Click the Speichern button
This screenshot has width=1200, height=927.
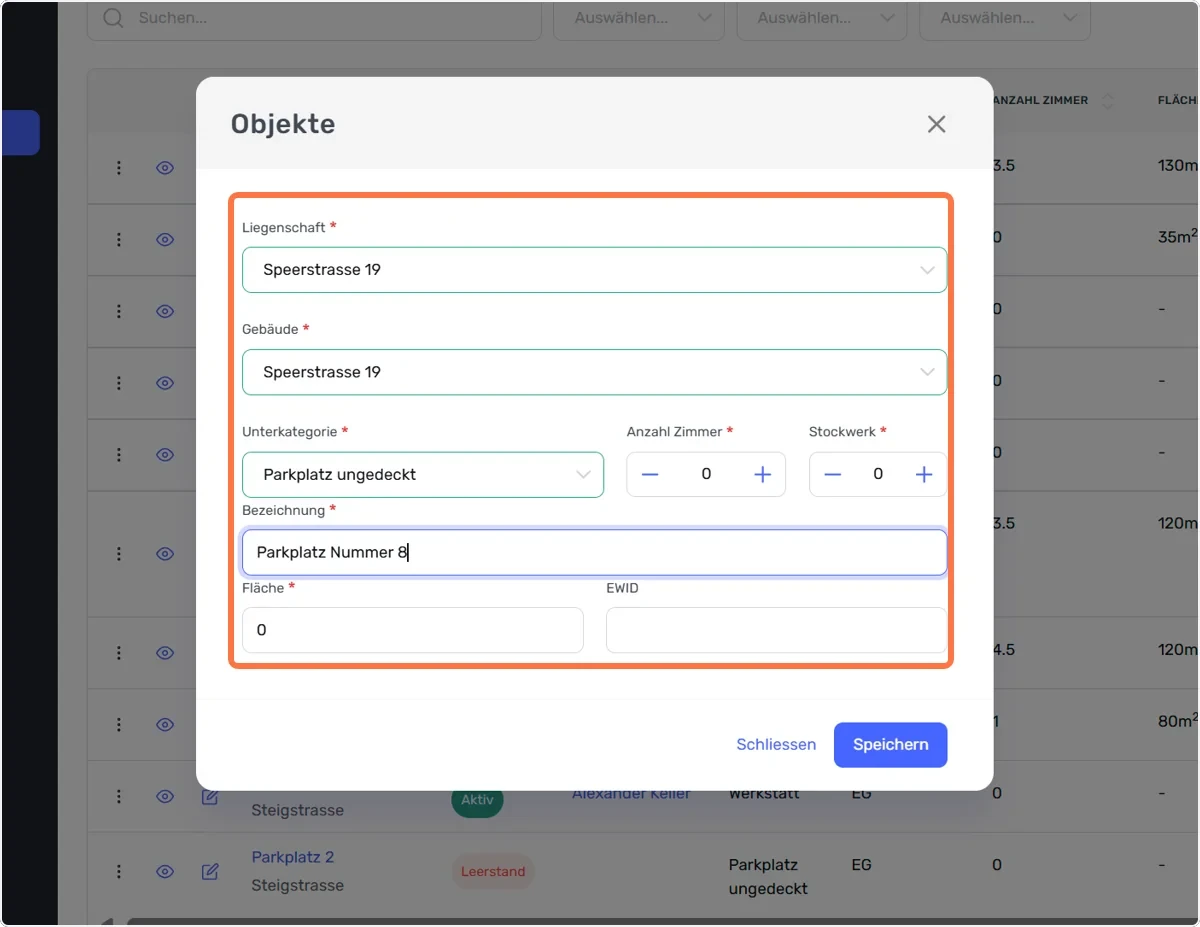click(x=890, y=744)
